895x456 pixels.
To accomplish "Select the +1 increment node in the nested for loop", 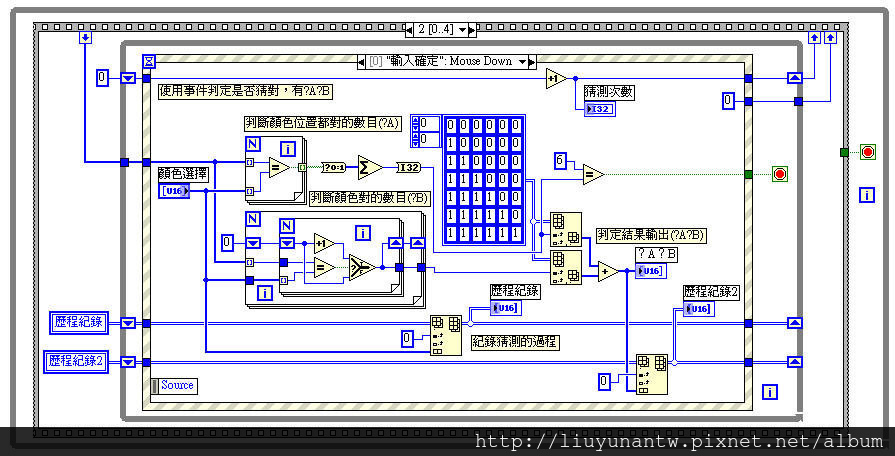I will point(324,244).
